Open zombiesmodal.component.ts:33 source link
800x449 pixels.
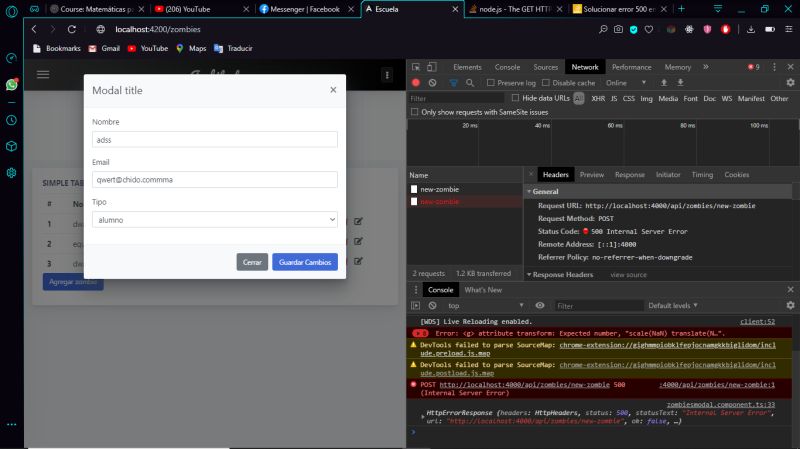click(x=720, y=404)
